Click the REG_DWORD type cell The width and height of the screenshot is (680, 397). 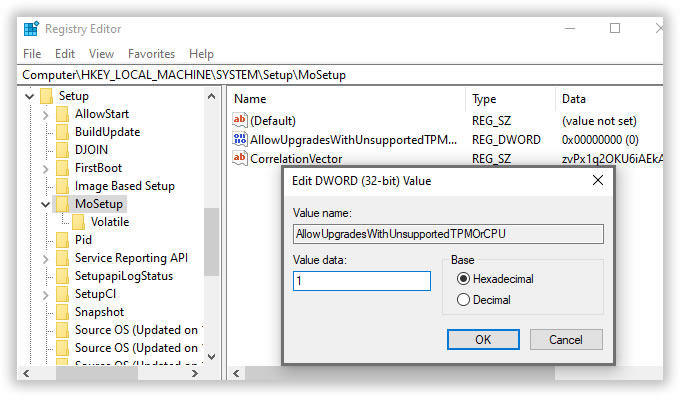[x=506, y=140]
